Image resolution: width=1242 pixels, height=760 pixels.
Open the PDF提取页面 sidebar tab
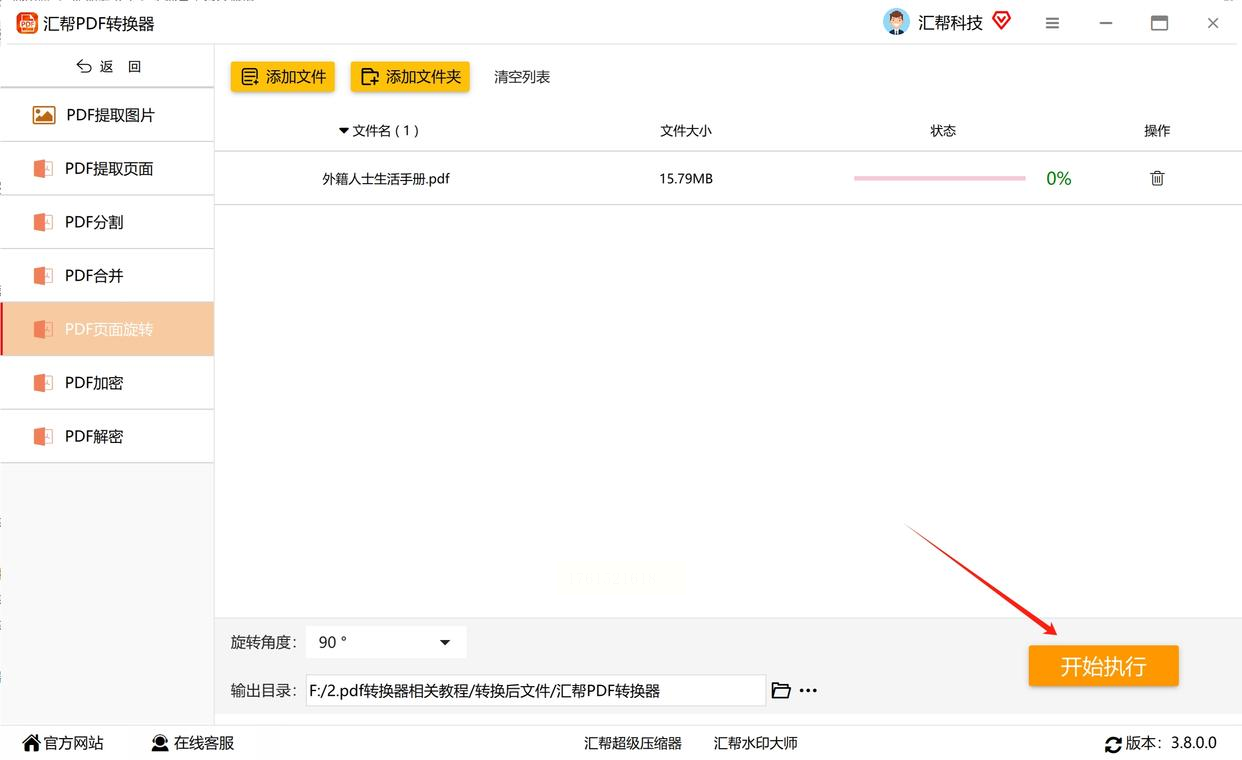107,168
